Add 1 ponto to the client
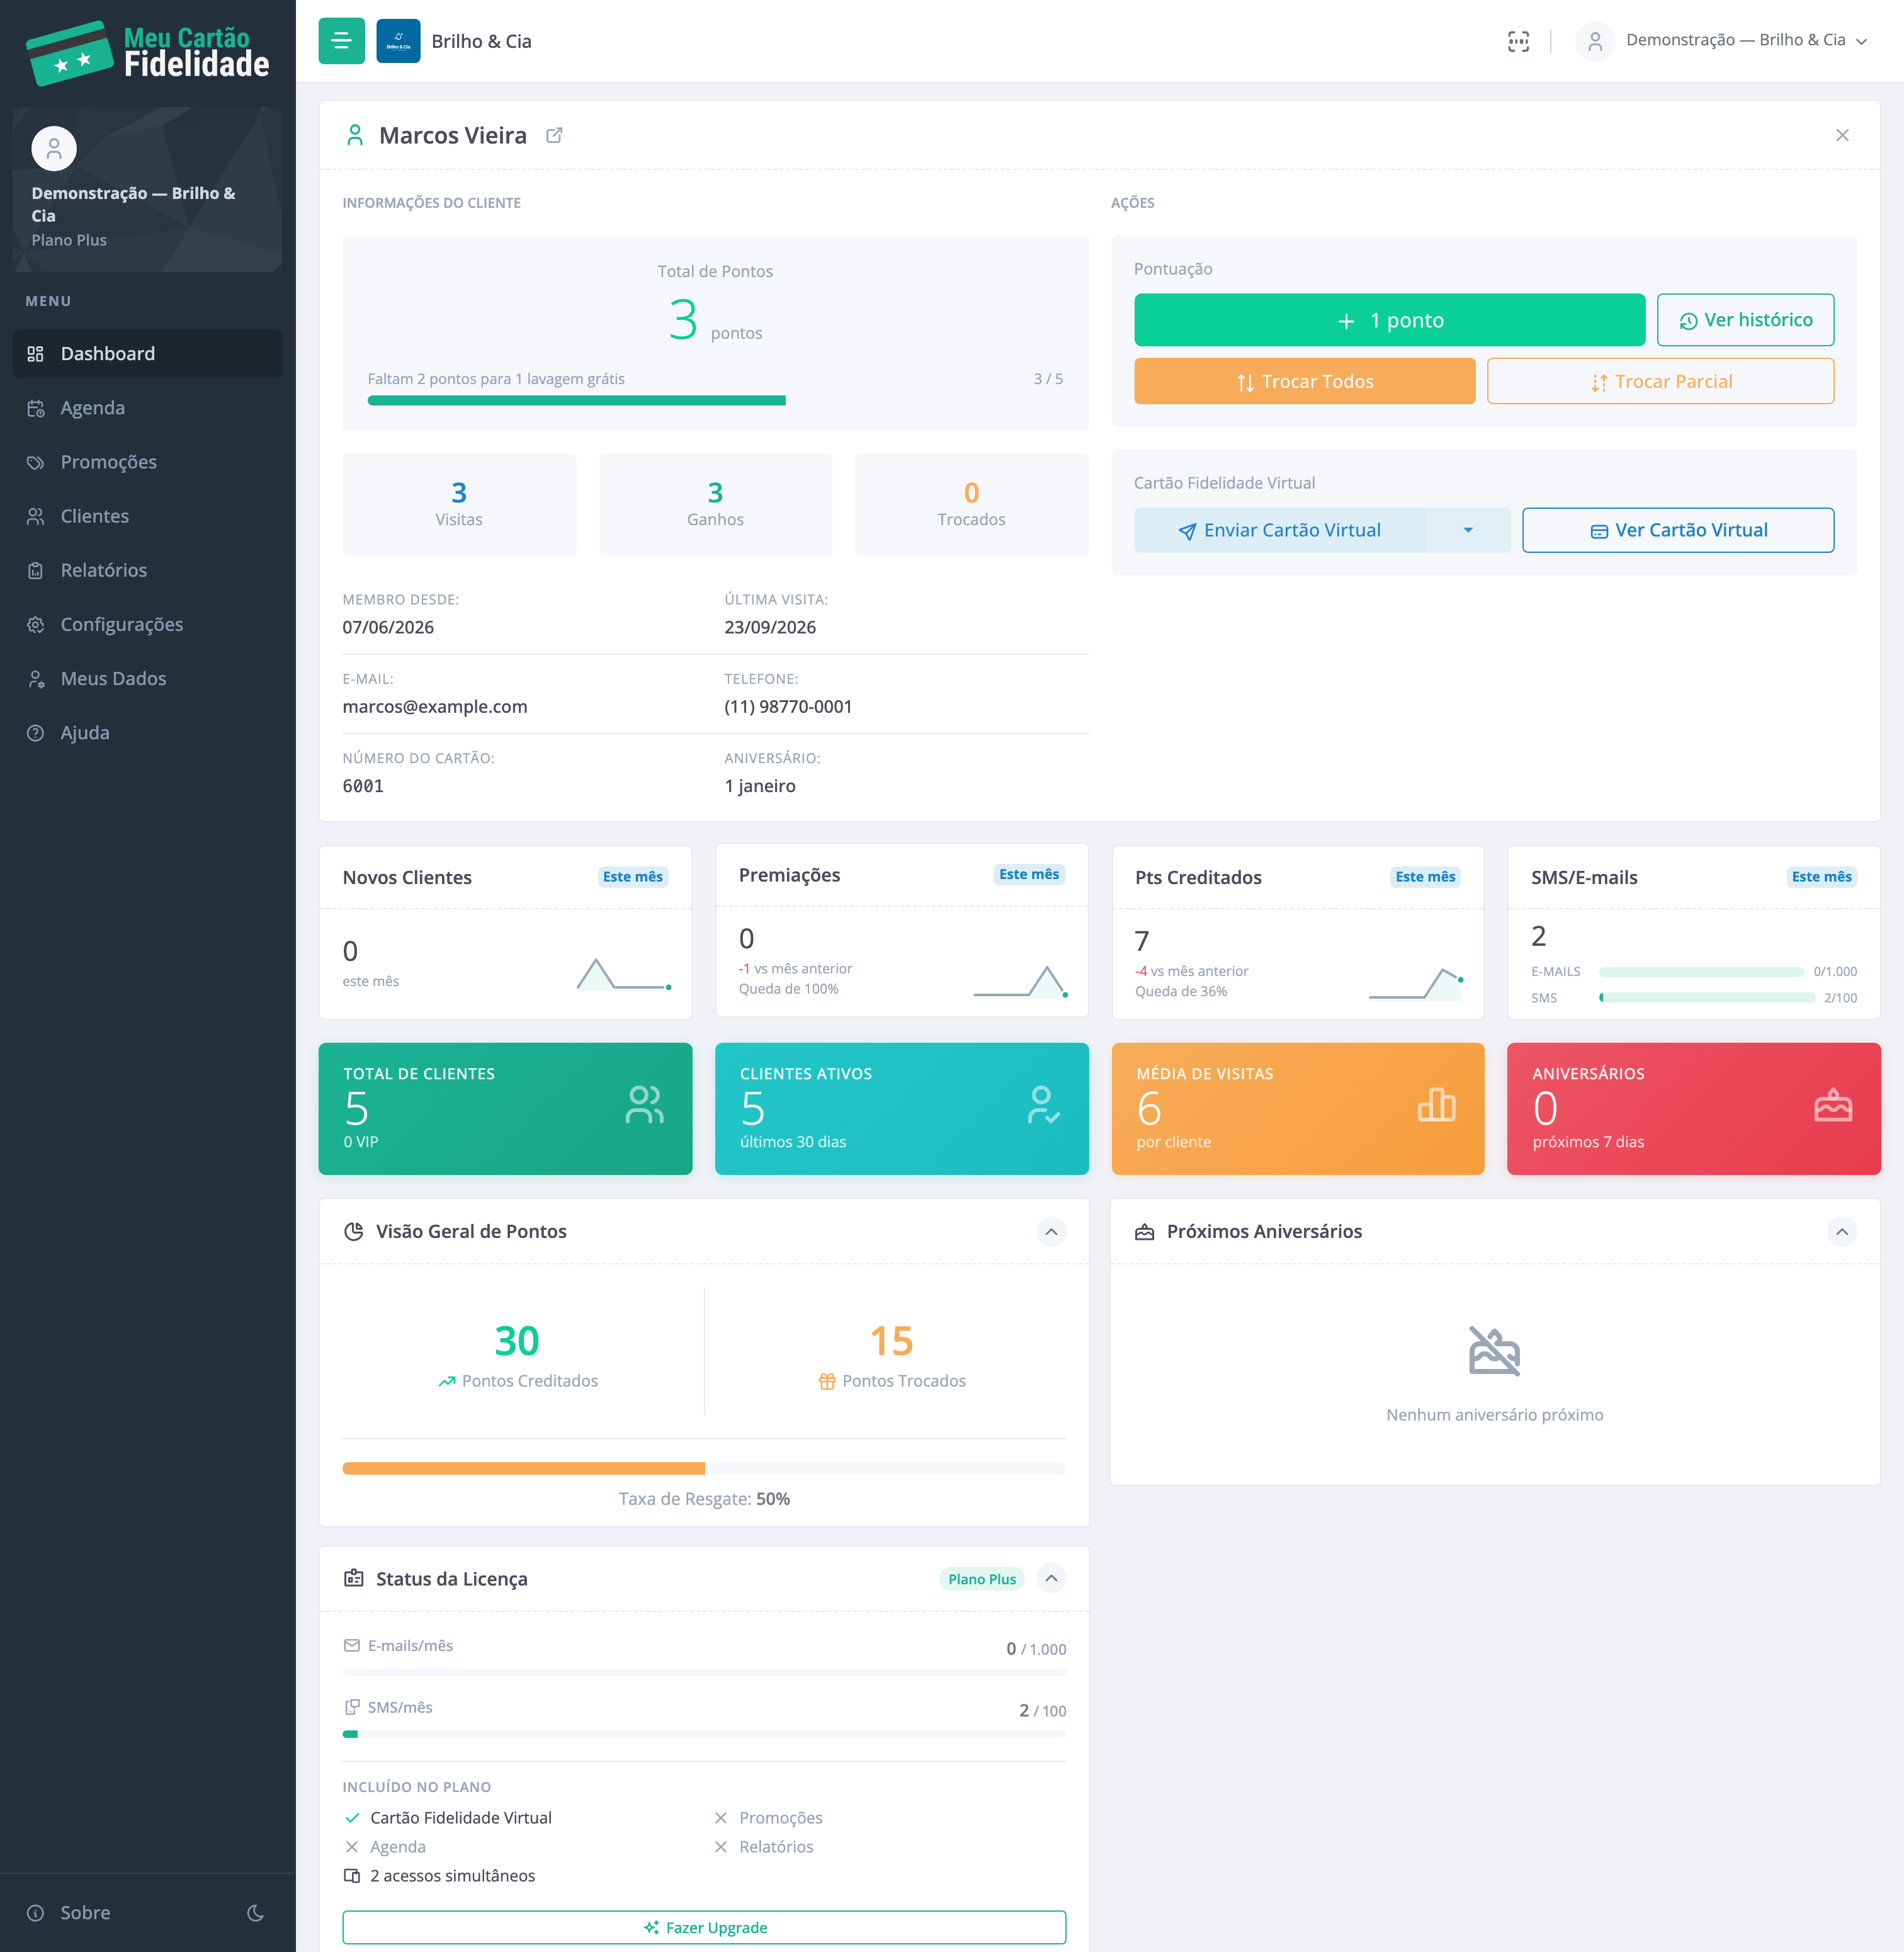This screenshot has height=1952, width=1904. point(1389,320)
